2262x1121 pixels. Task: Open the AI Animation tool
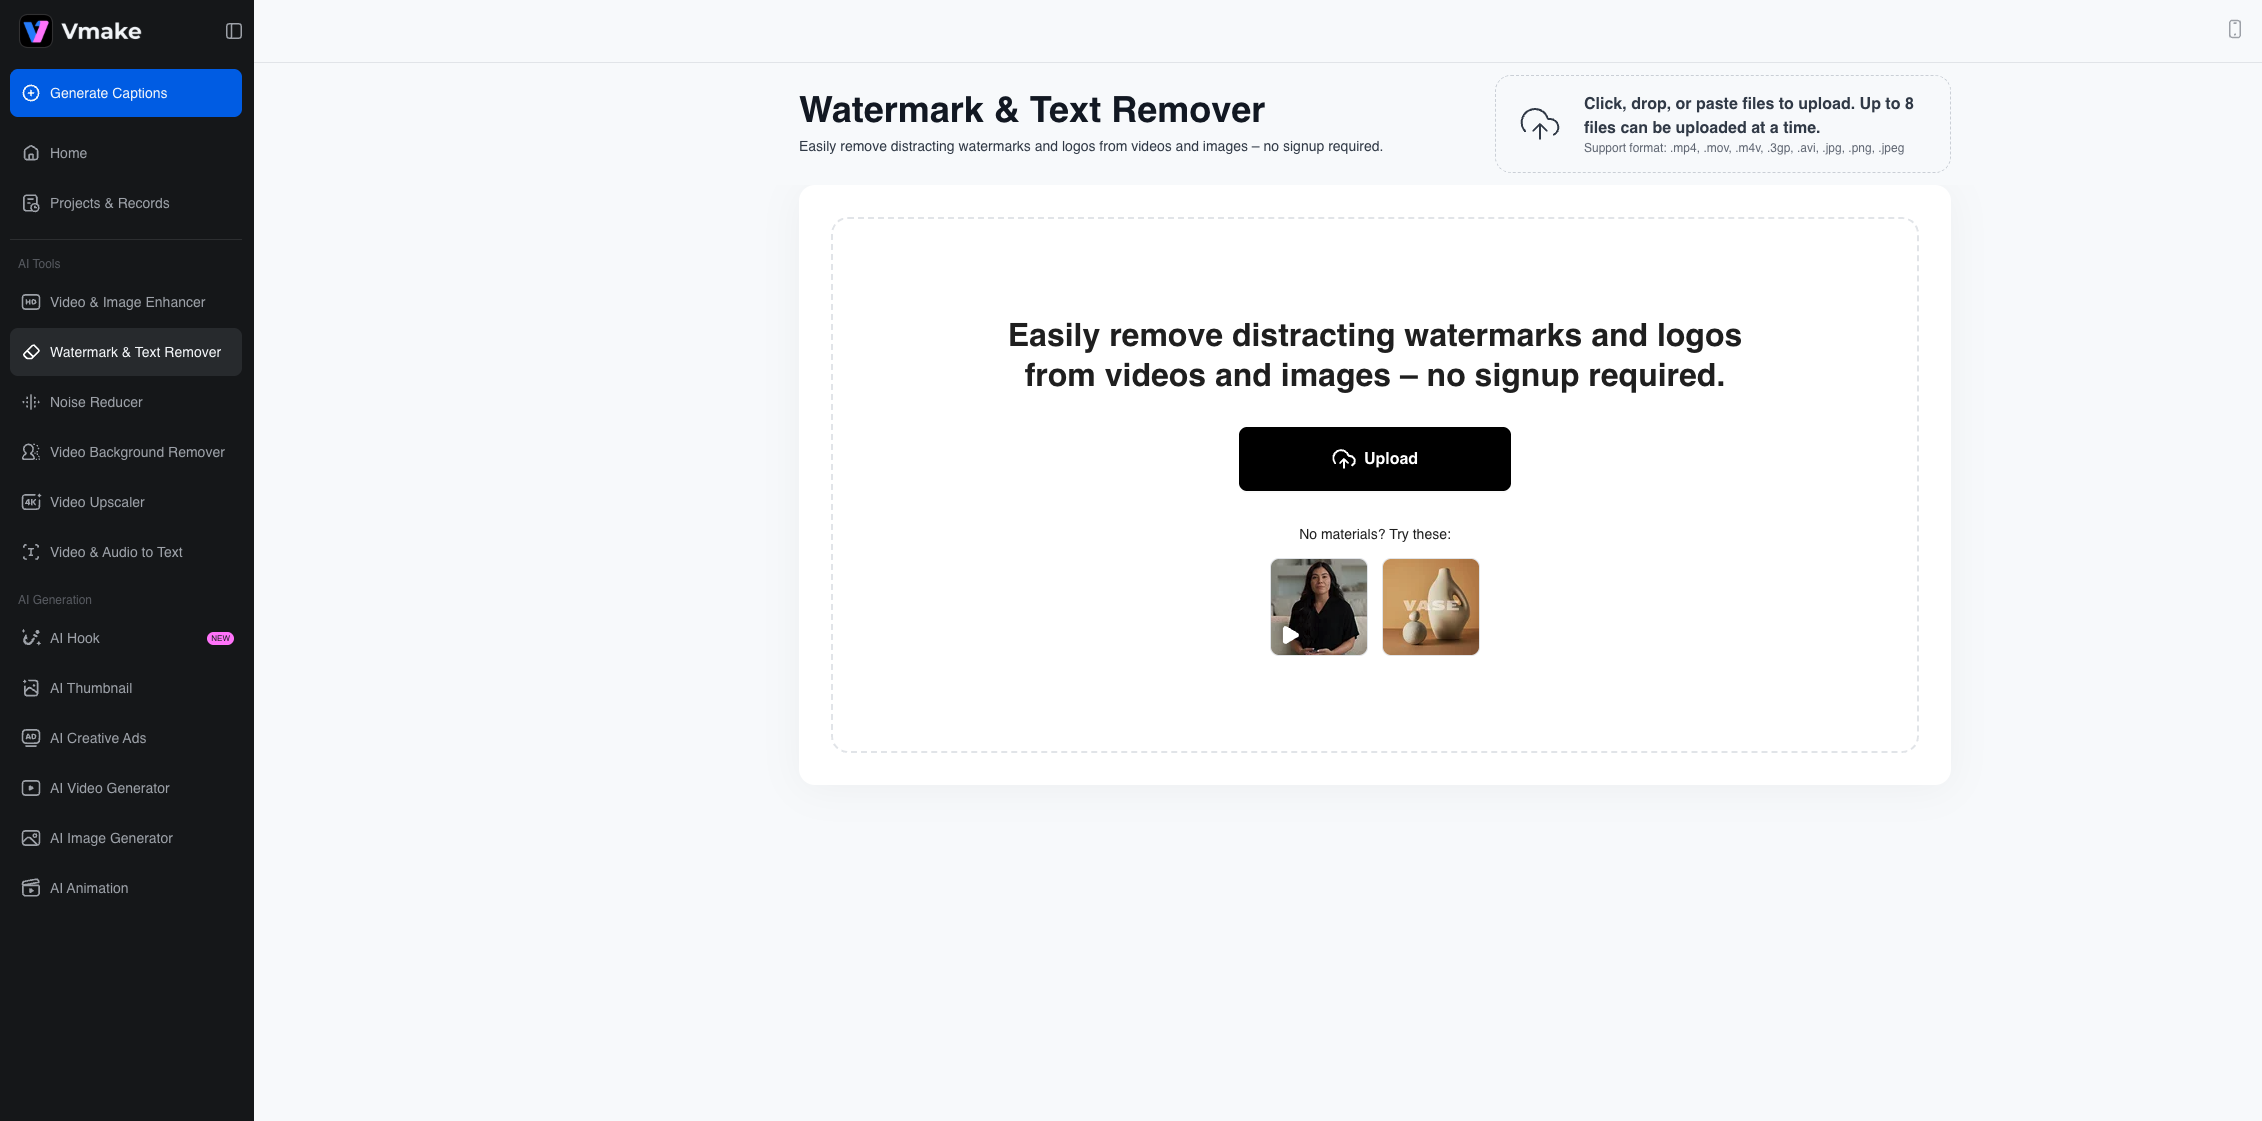pos(89,888)
